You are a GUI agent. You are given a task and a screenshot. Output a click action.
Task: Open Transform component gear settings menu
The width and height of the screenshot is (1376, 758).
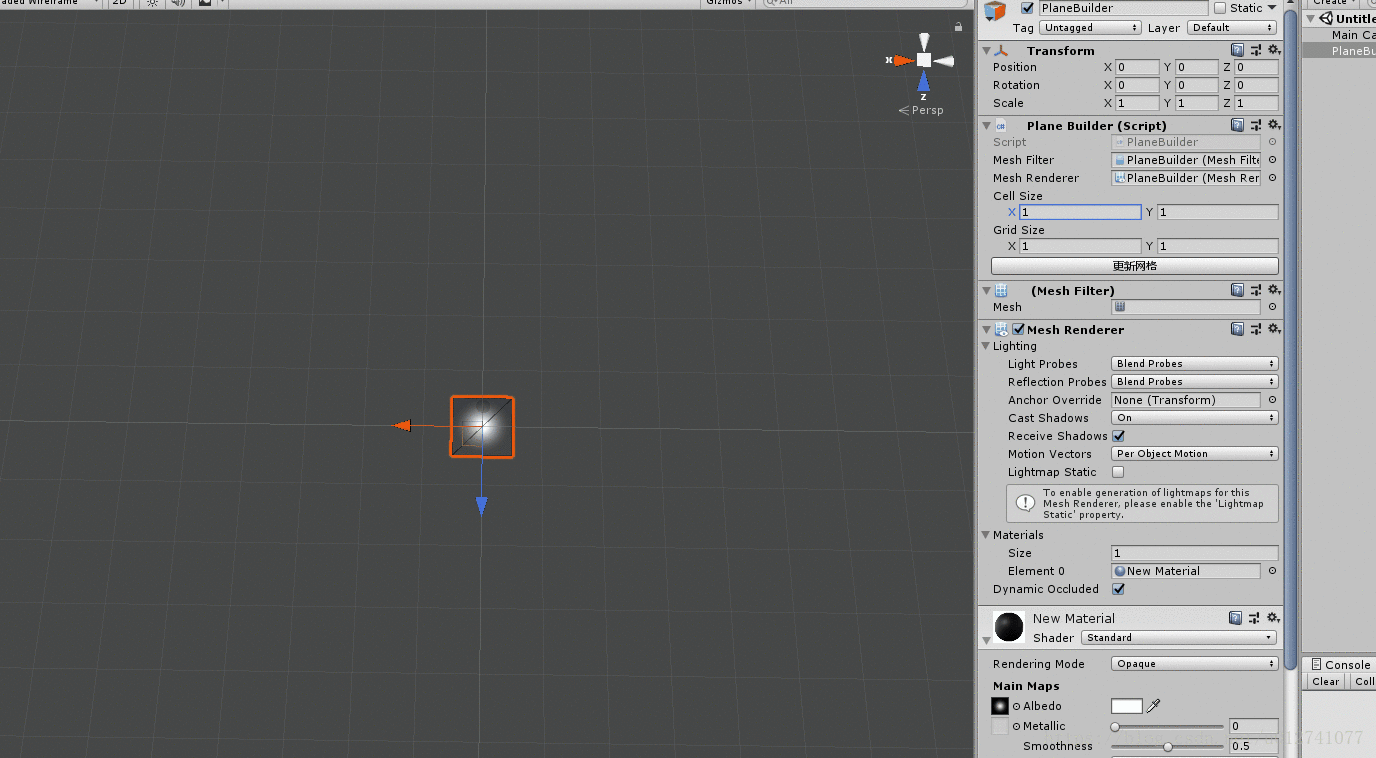point(1273,50)
